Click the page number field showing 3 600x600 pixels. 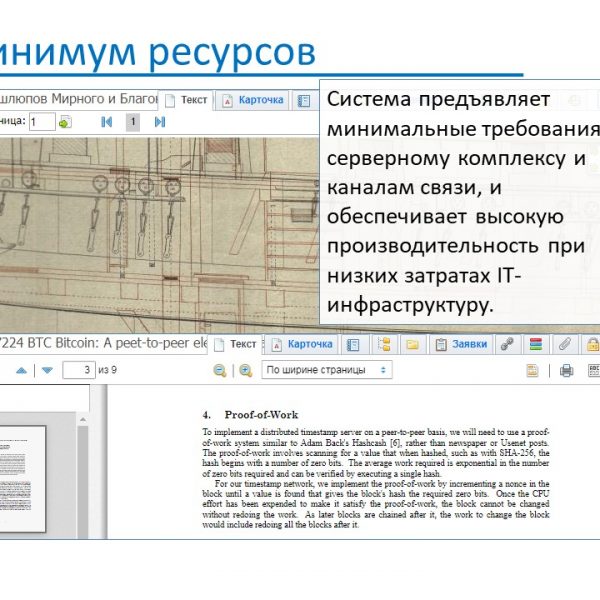pyautogui.click(x=78, y=371)
